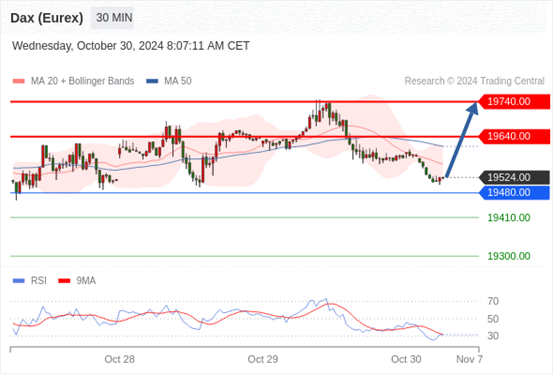
Task: Click the Research © 2024 Trading Central text
Action: tap(474, 81)
